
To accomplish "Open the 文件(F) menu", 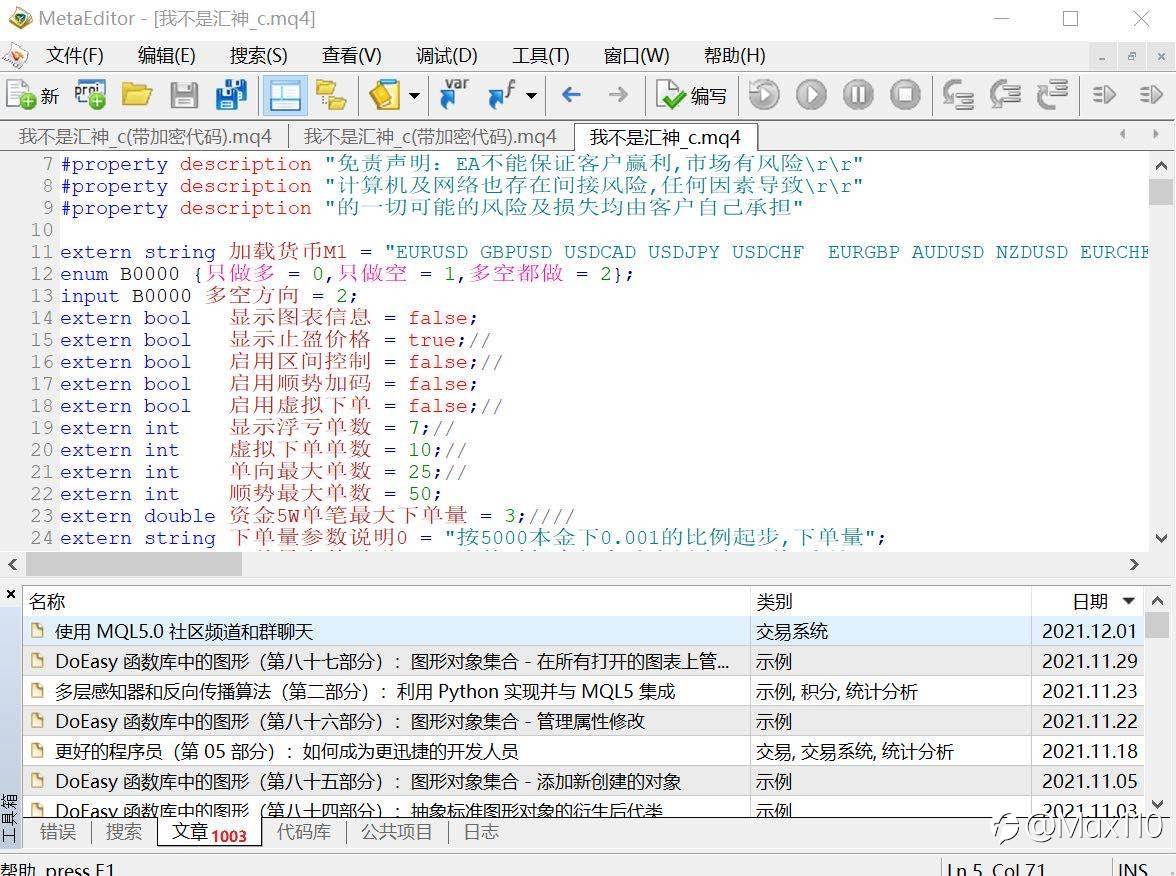I will pos(74,56).
